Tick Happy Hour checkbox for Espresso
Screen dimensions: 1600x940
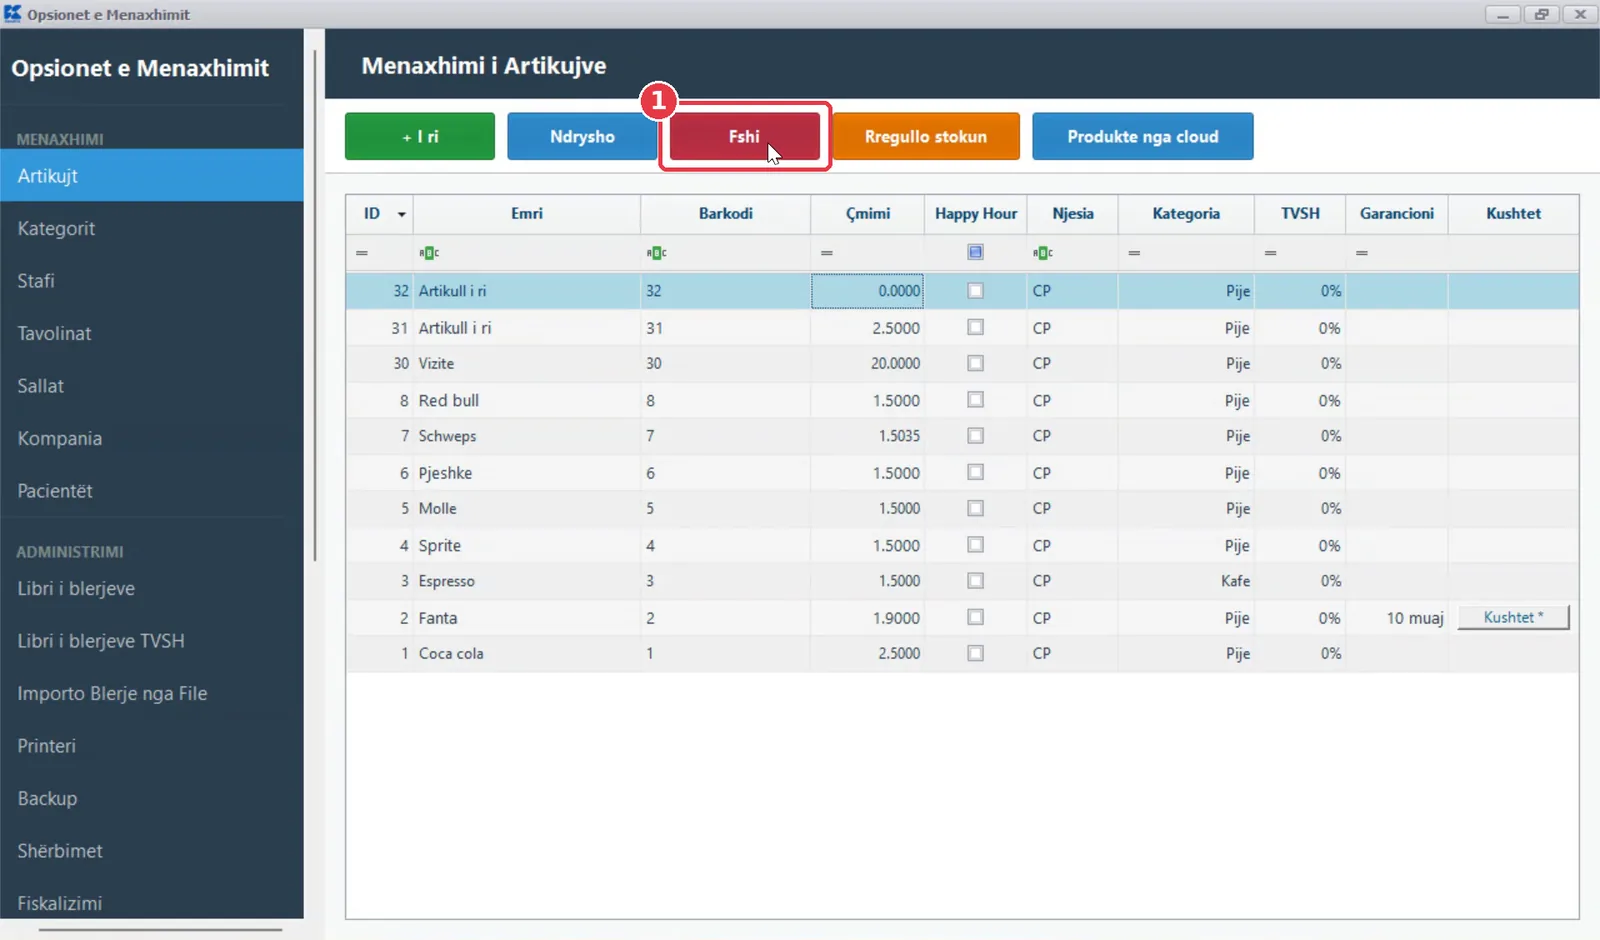975,581
